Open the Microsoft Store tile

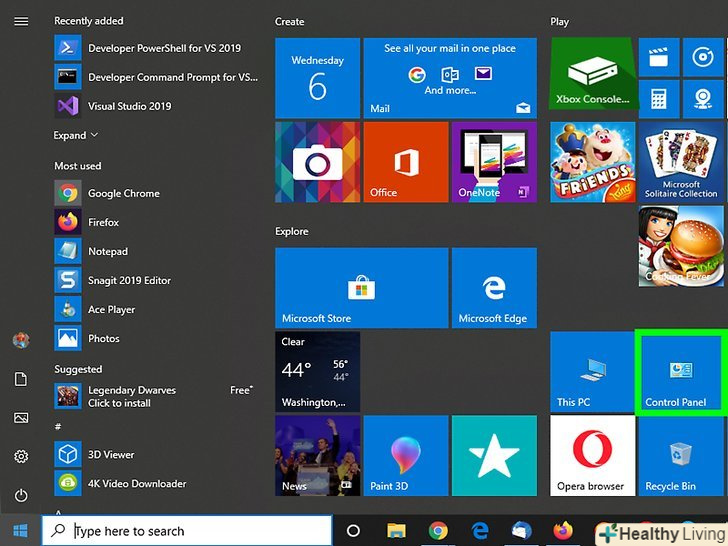pos(360,287)
